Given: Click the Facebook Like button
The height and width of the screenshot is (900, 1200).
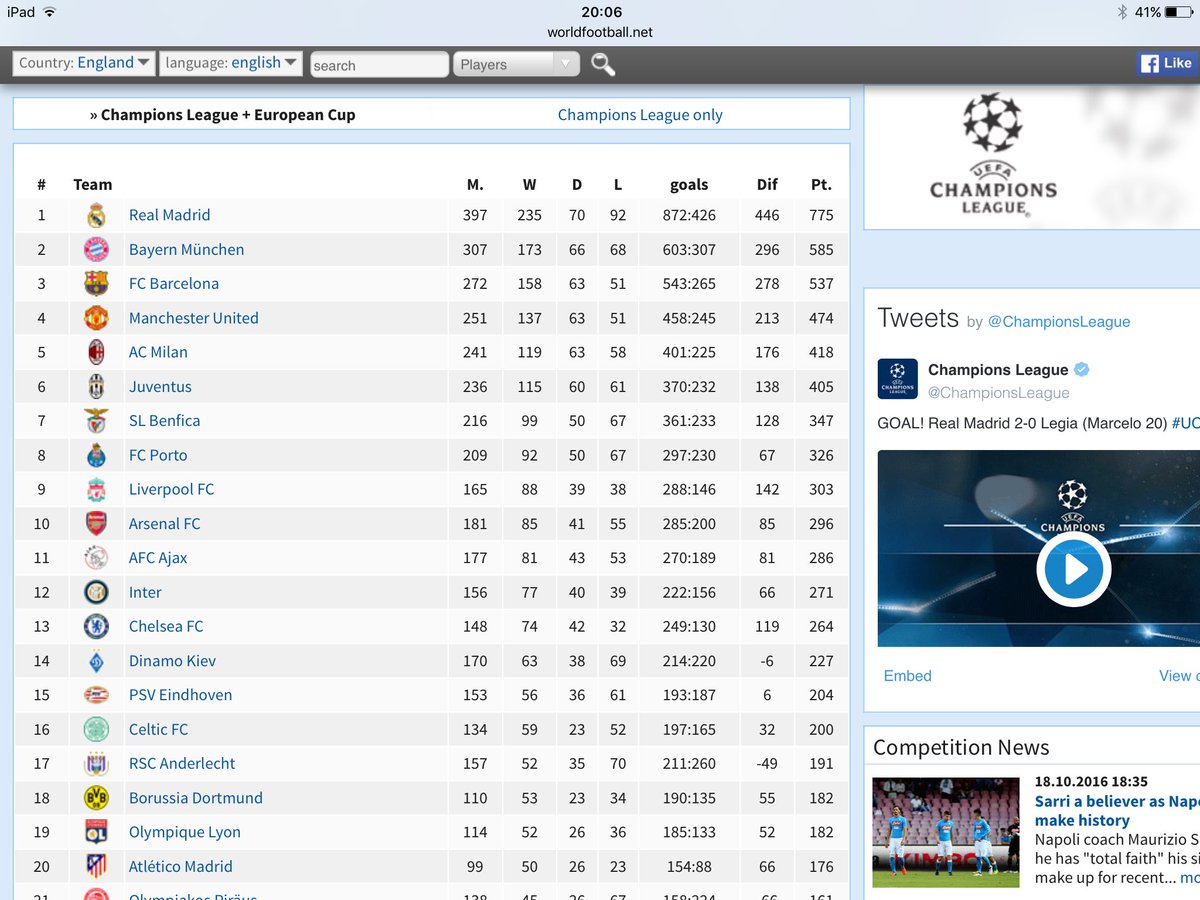Looking at the screenshot, I should pos(1168,63).
